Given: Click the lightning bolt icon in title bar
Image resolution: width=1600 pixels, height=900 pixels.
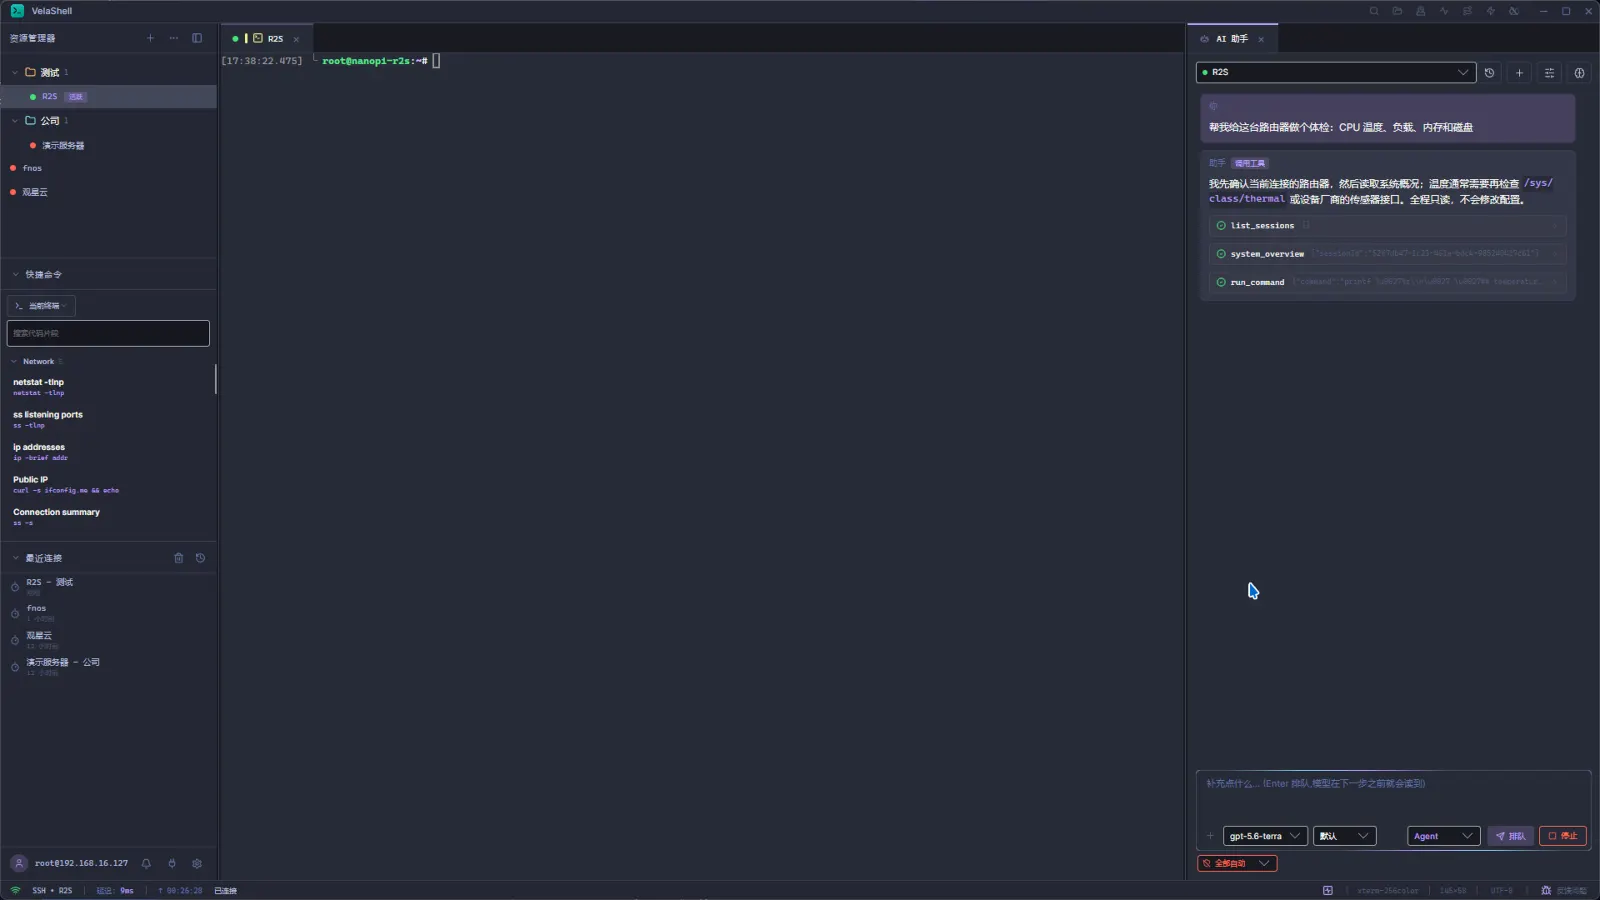Looking at the screenshot, I should click(x=1490, y=11).
